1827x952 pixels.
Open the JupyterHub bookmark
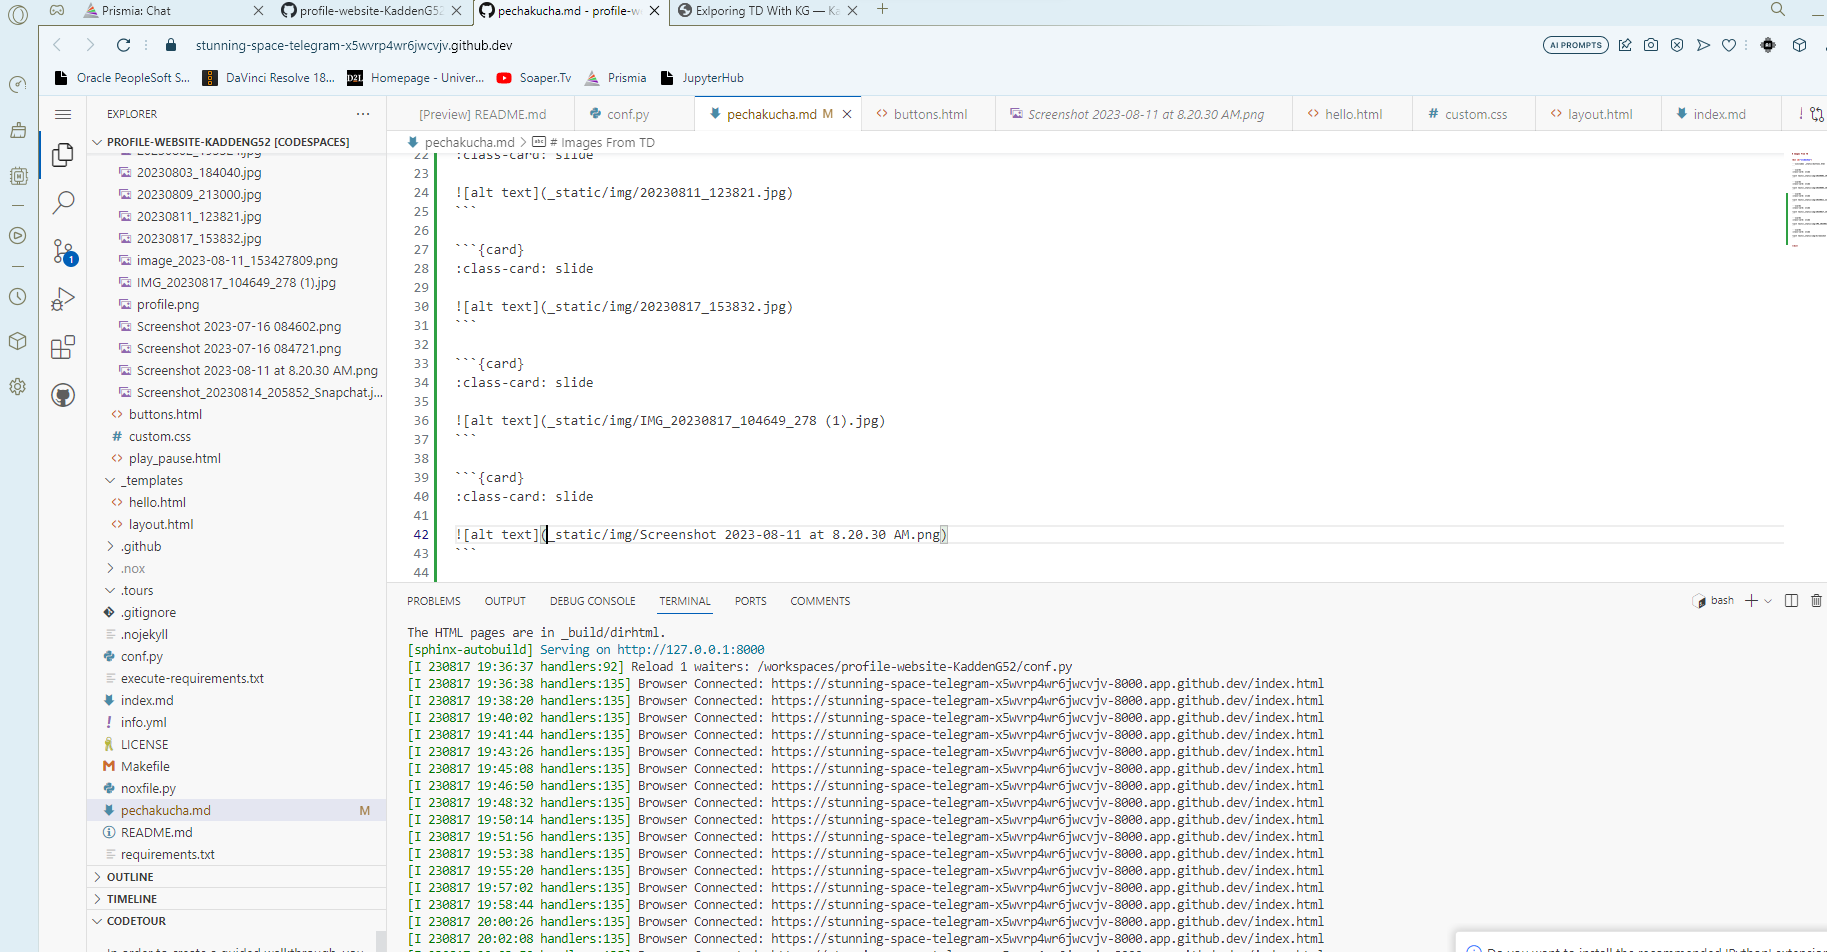[x=702, y=78]
